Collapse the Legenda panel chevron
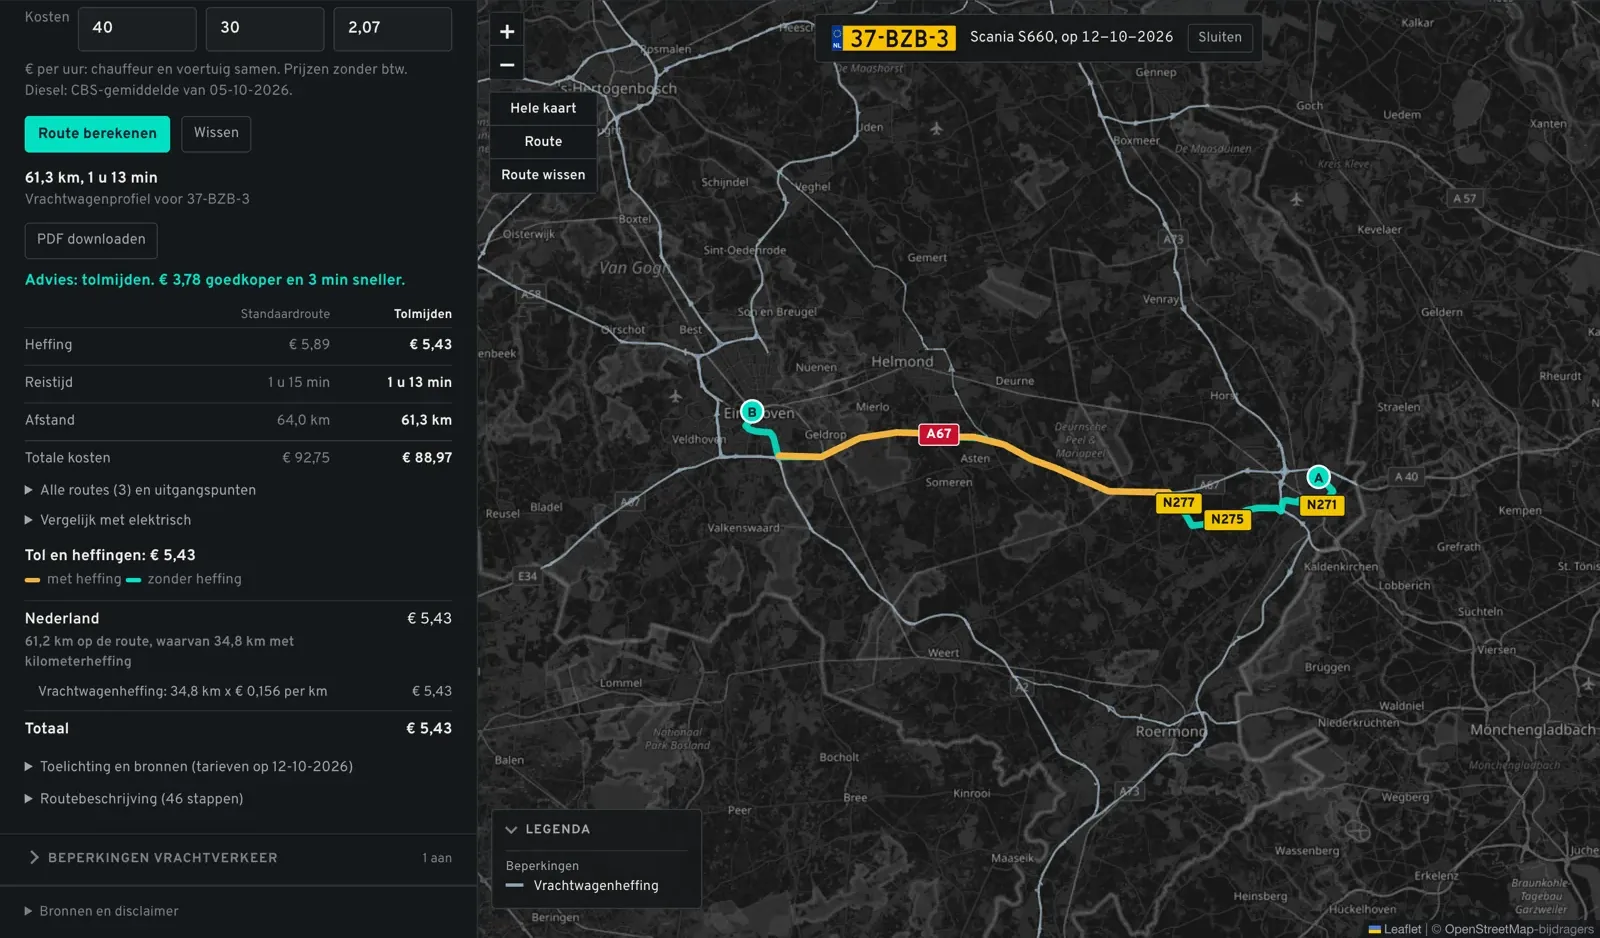Screen dimensions: 1600x938 point(511,829)
